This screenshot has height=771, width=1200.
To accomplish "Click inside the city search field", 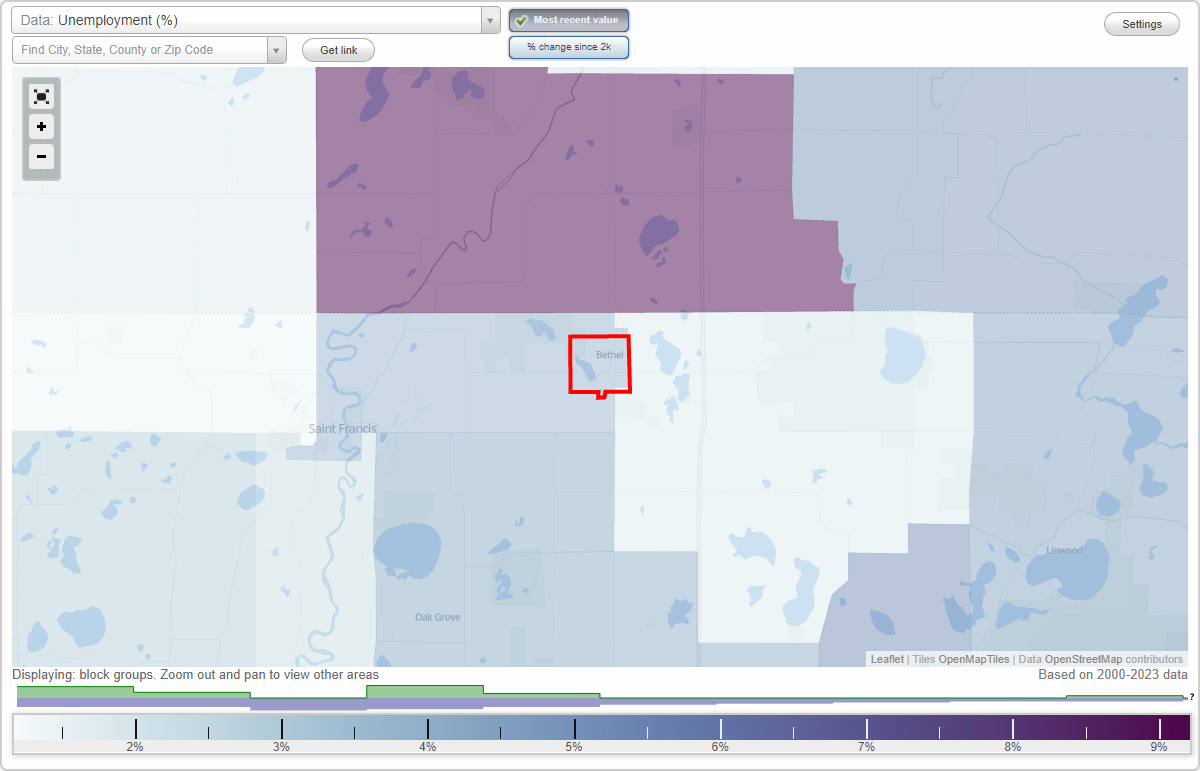I will point(140,49).
